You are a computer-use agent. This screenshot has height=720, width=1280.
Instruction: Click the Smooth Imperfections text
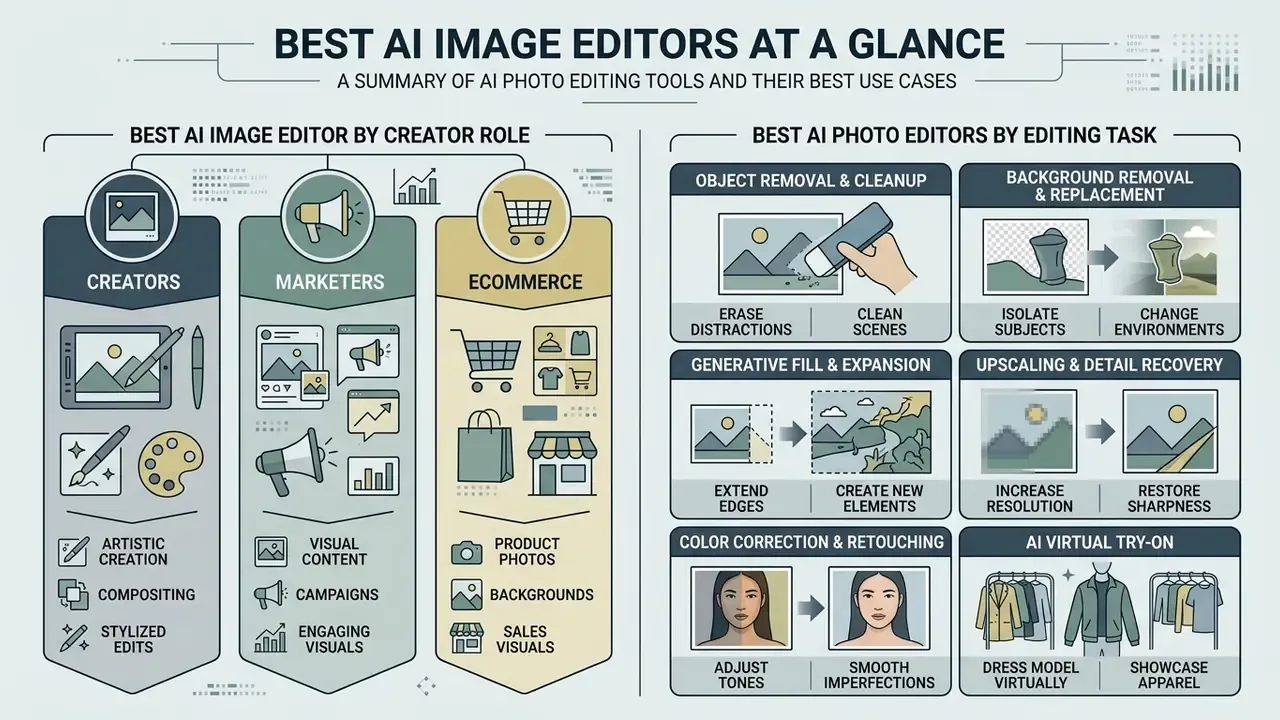tap(880, 675)
